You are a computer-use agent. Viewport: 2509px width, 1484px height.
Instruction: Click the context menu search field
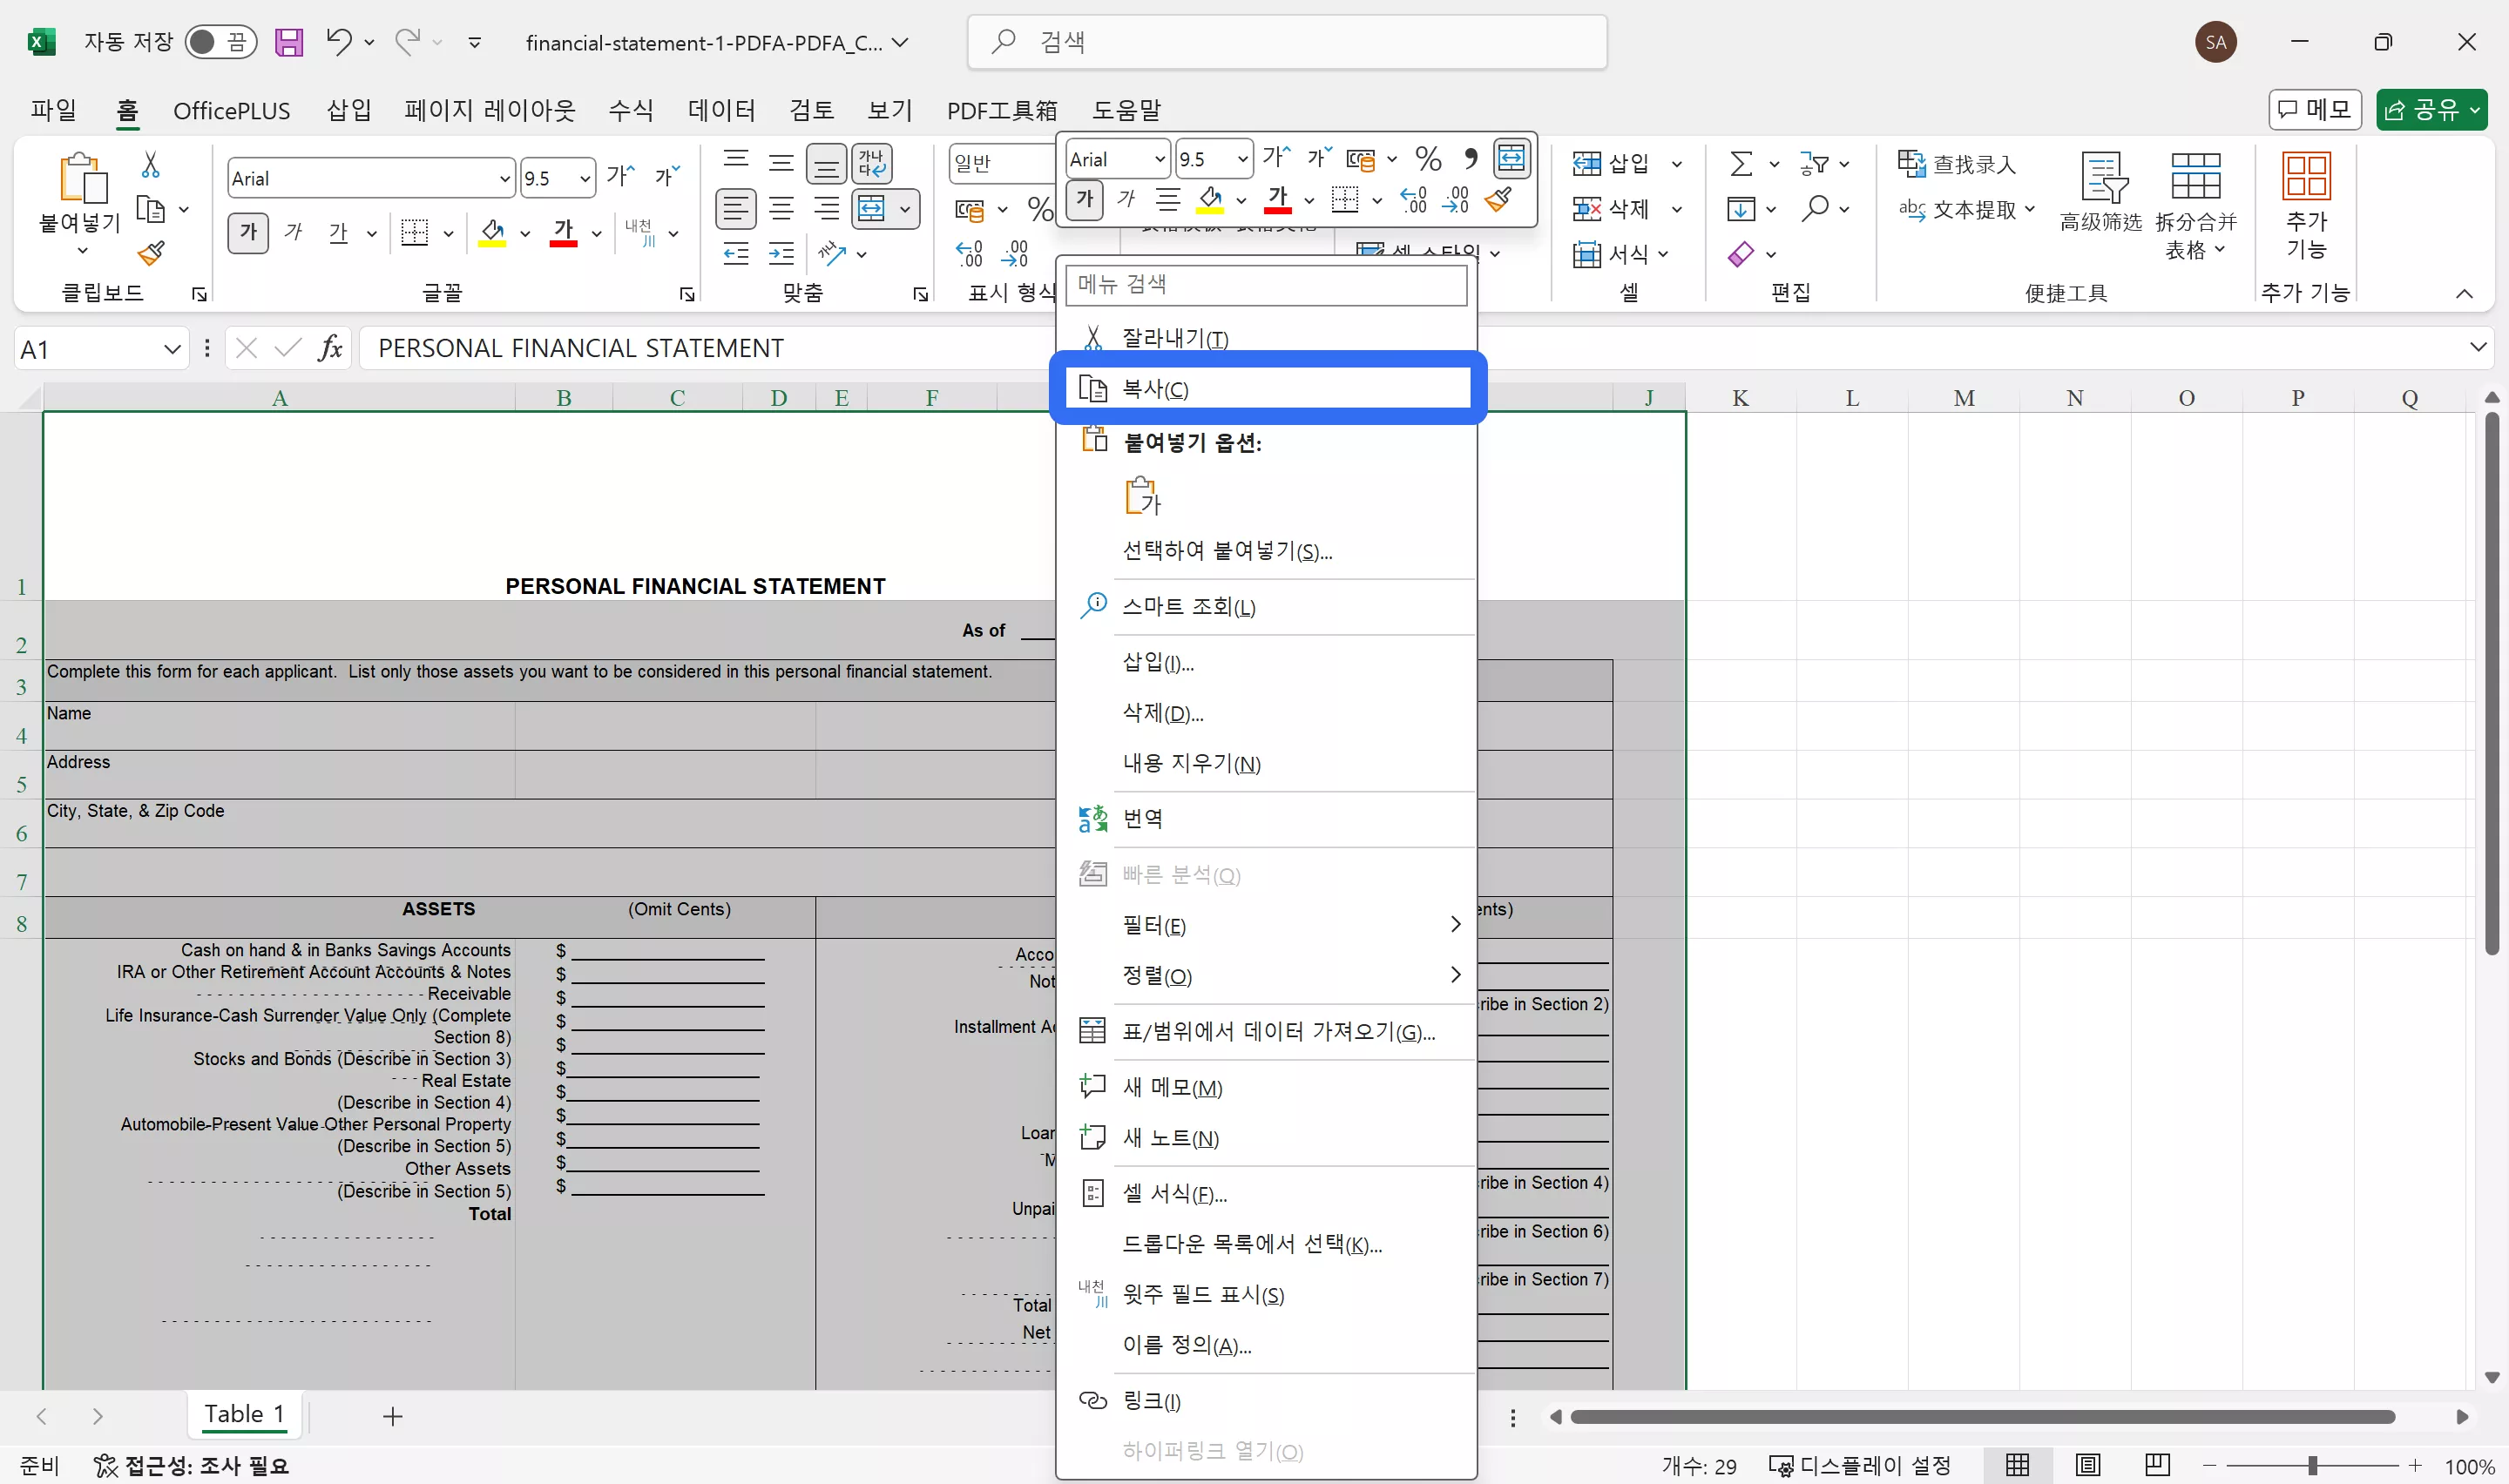pyautogui.click(x=1266, y=285)
